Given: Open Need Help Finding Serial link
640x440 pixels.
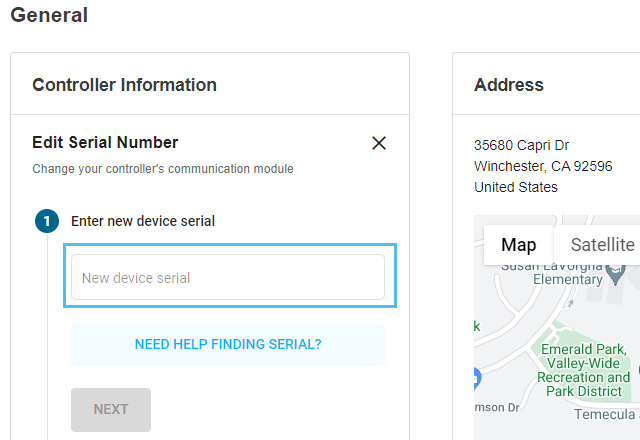Looking at the screenshot, I should (228, 345).
